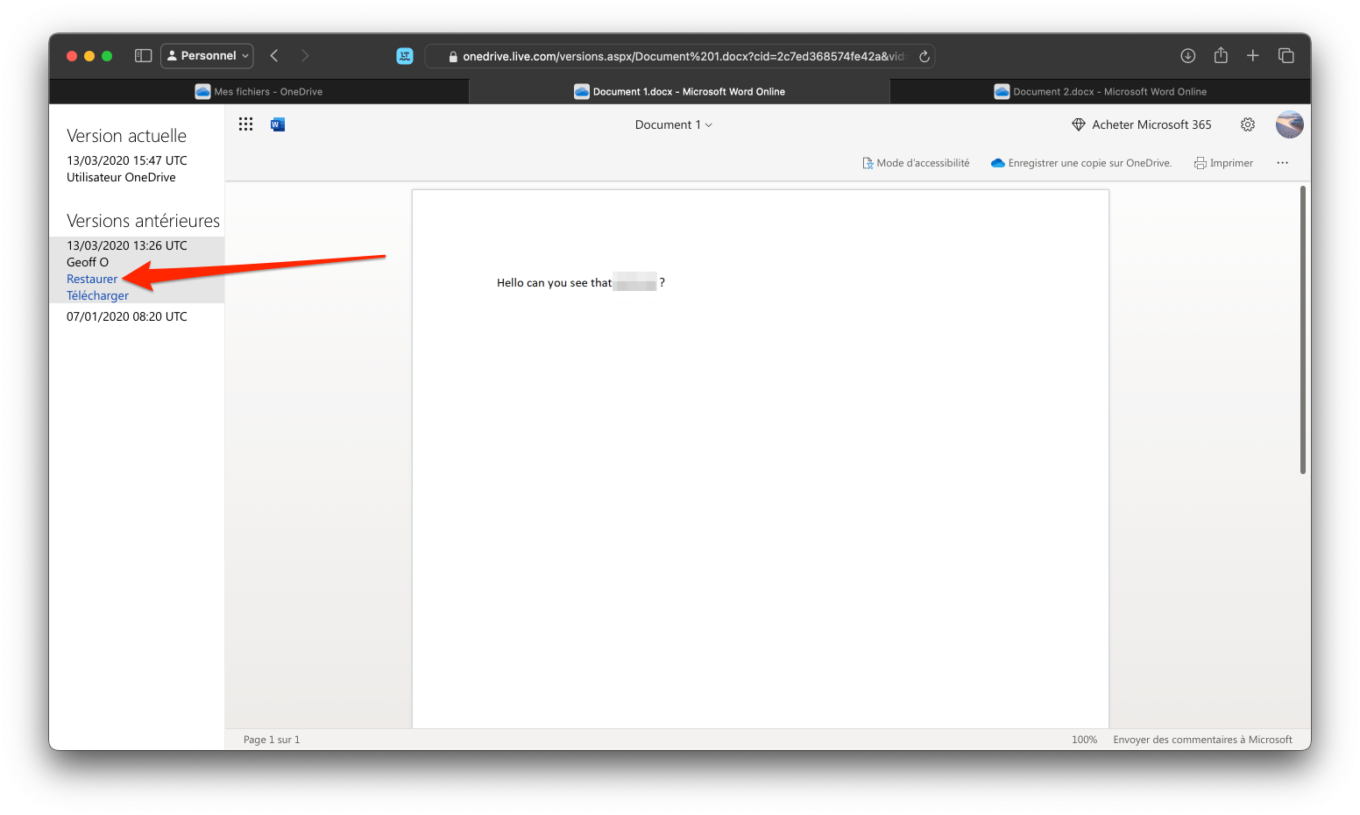Toggle the Safari sidebar icon

[x=143, y=56]
